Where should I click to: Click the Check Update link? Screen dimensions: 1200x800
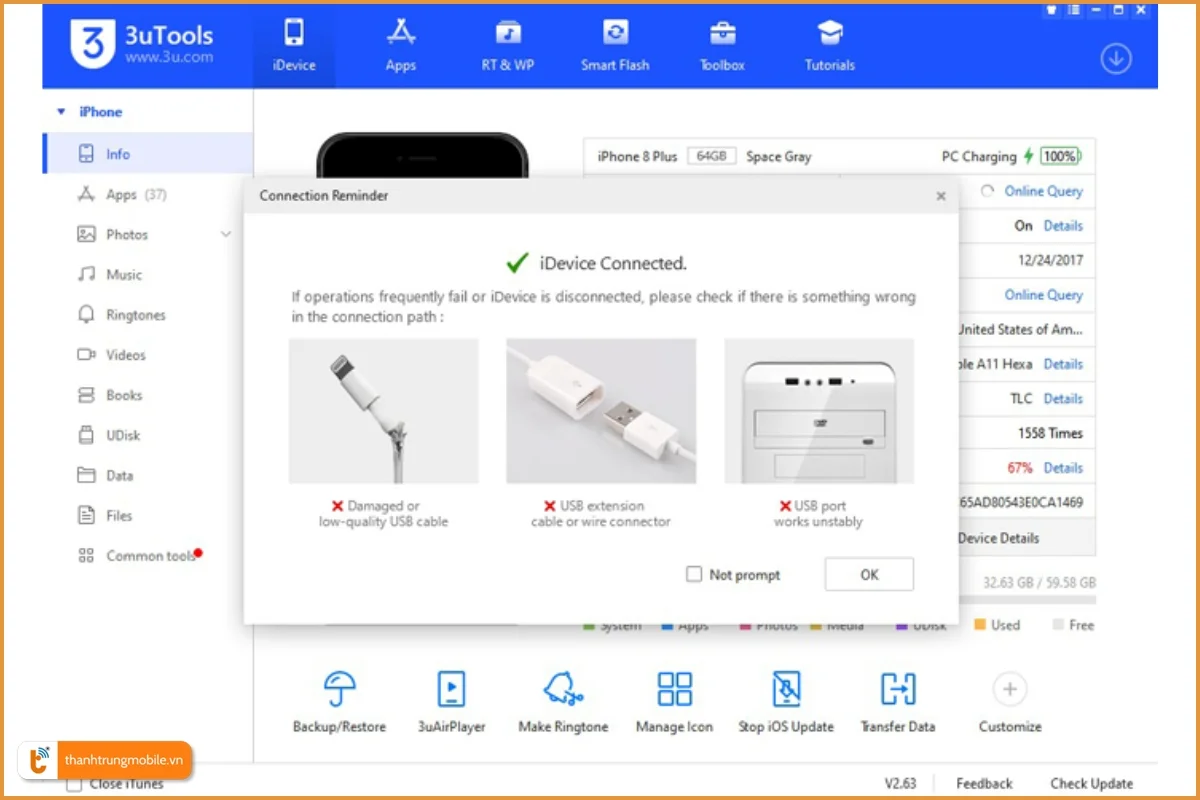[x=1091, y=784]
